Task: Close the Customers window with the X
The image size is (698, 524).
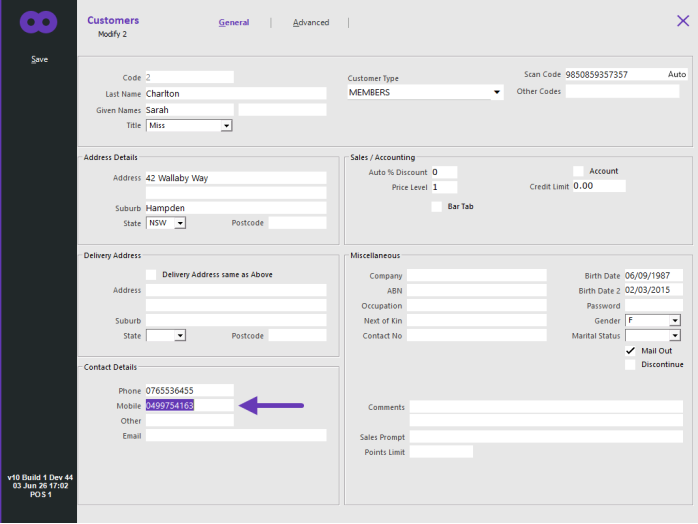Action: coord(682,20)
